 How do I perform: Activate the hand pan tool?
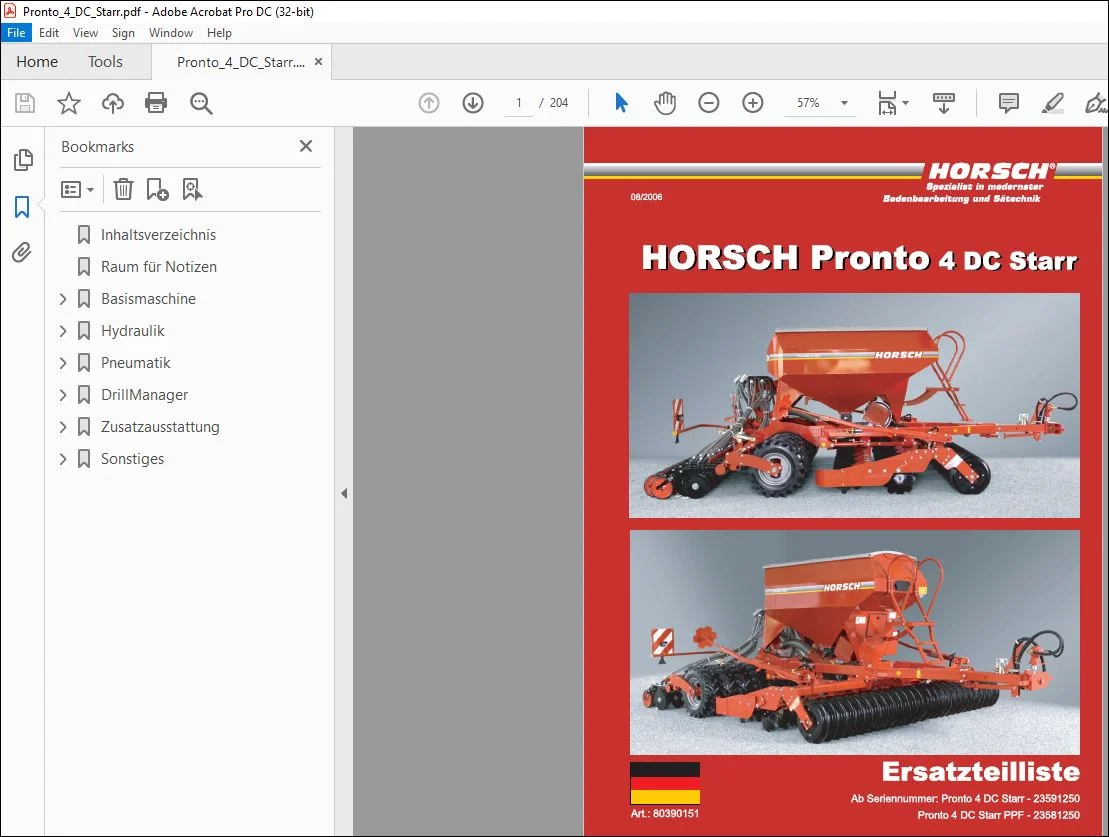point(665,103)
